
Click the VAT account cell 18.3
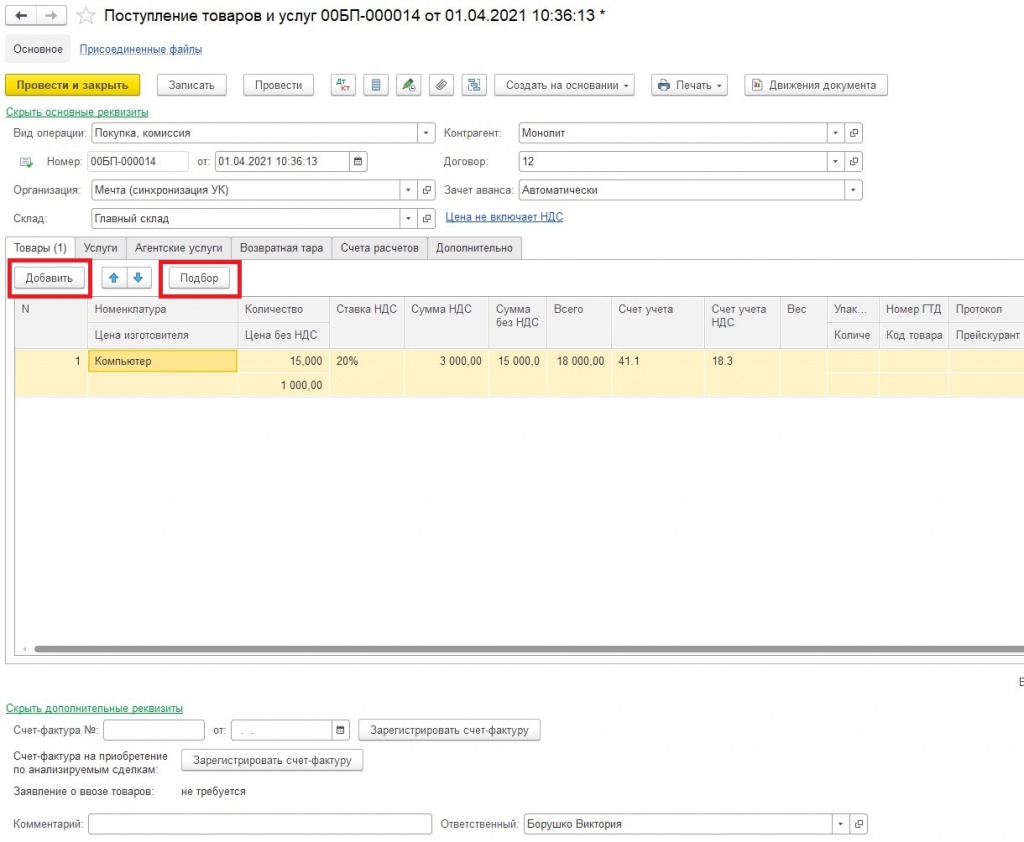pyautogui.click(x=743, y=361)
